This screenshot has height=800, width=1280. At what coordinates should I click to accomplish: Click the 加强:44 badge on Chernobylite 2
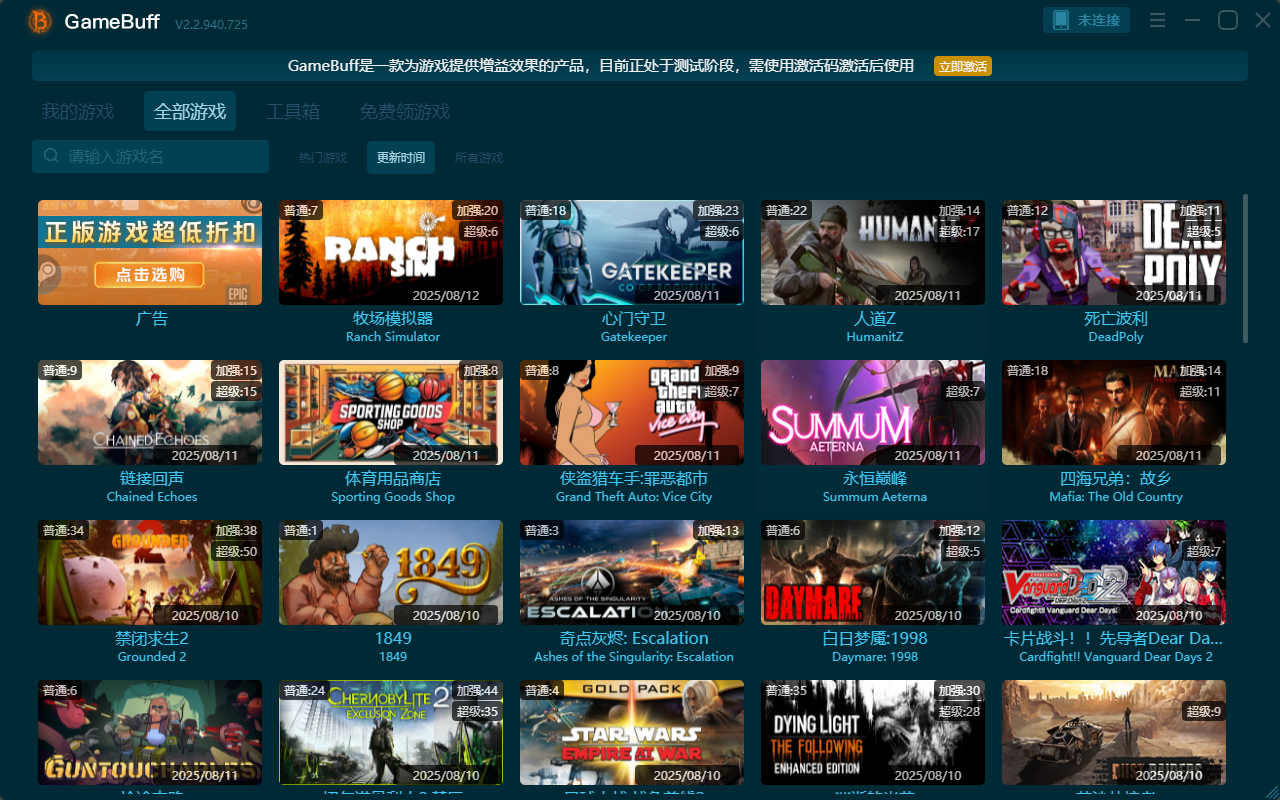(x=477, y=690)
